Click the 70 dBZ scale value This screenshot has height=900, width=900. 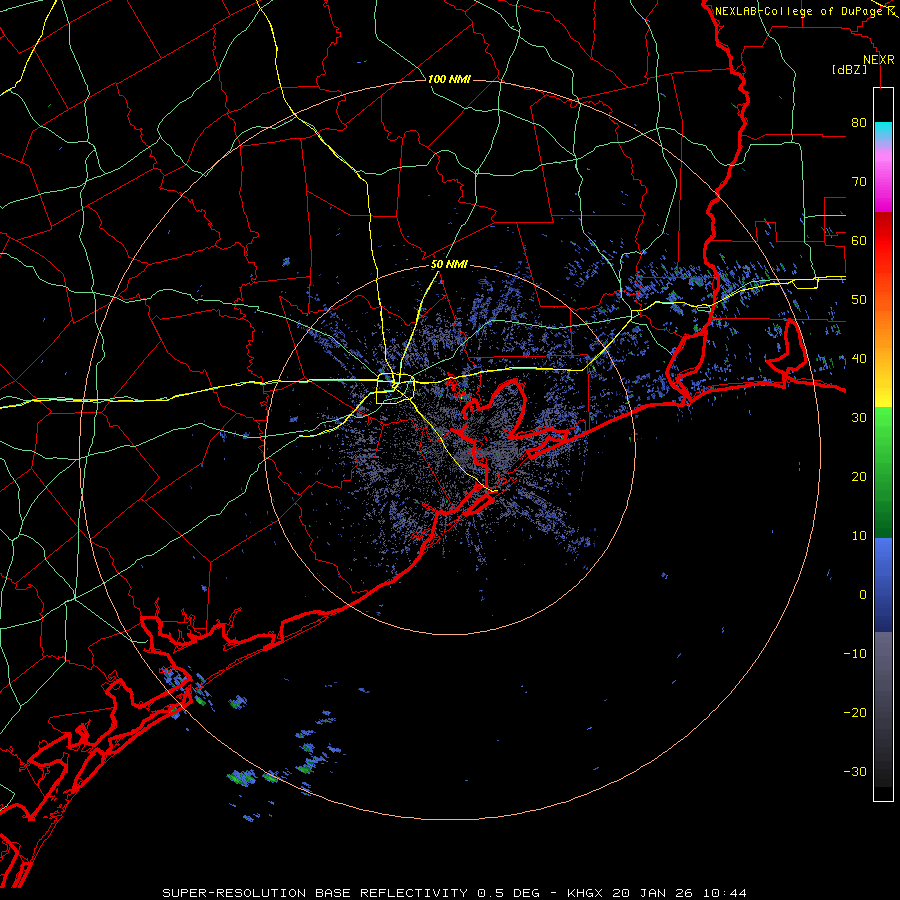click(x=859, y=182)
